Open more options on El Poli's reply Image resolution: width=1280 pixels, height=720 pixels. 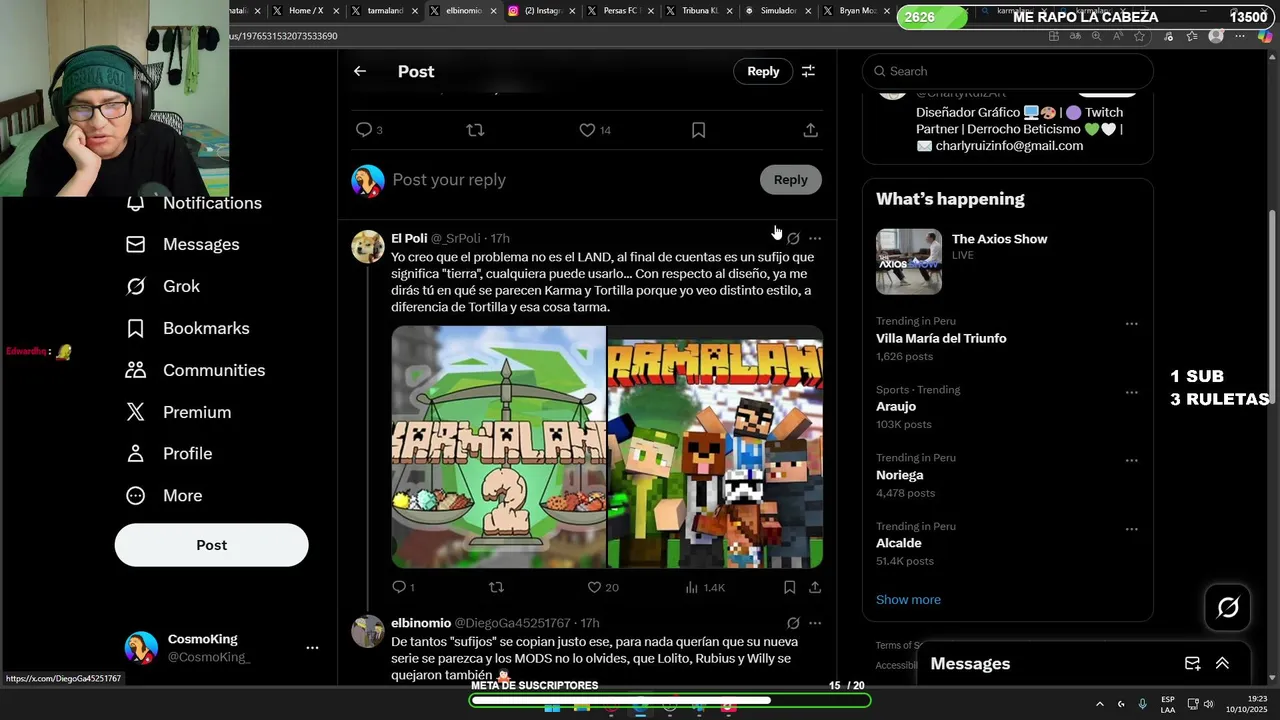(x=815, y=238)
